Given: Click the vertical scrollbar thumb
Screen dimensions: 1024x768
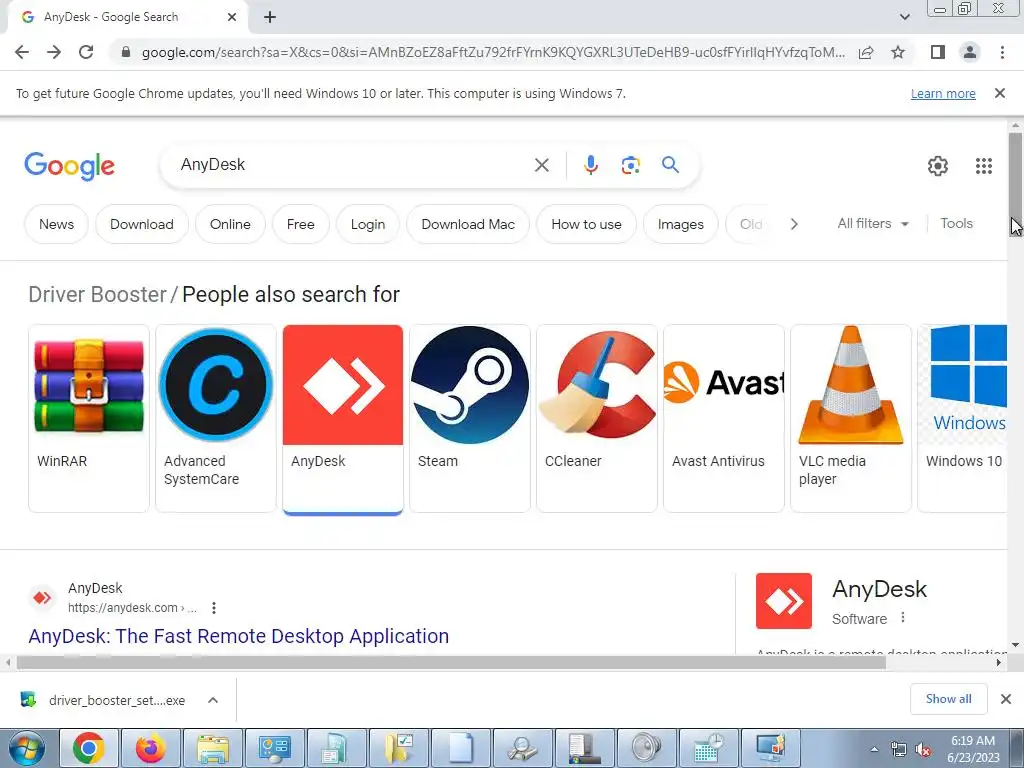Looking at the screenshot, I should coord(1015,185).
